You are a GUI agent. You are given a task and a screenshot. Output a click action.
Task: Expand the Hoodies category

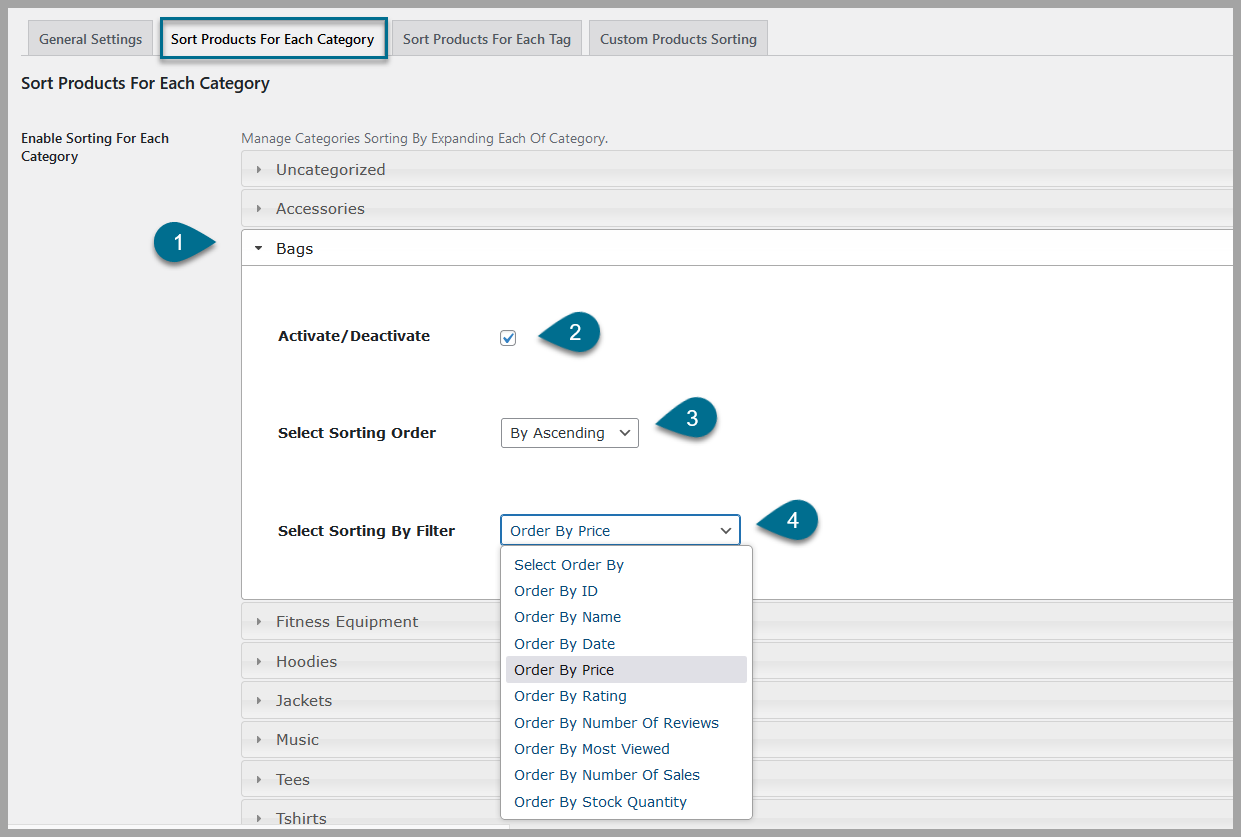pyautogui.click(x=306, y=662)
